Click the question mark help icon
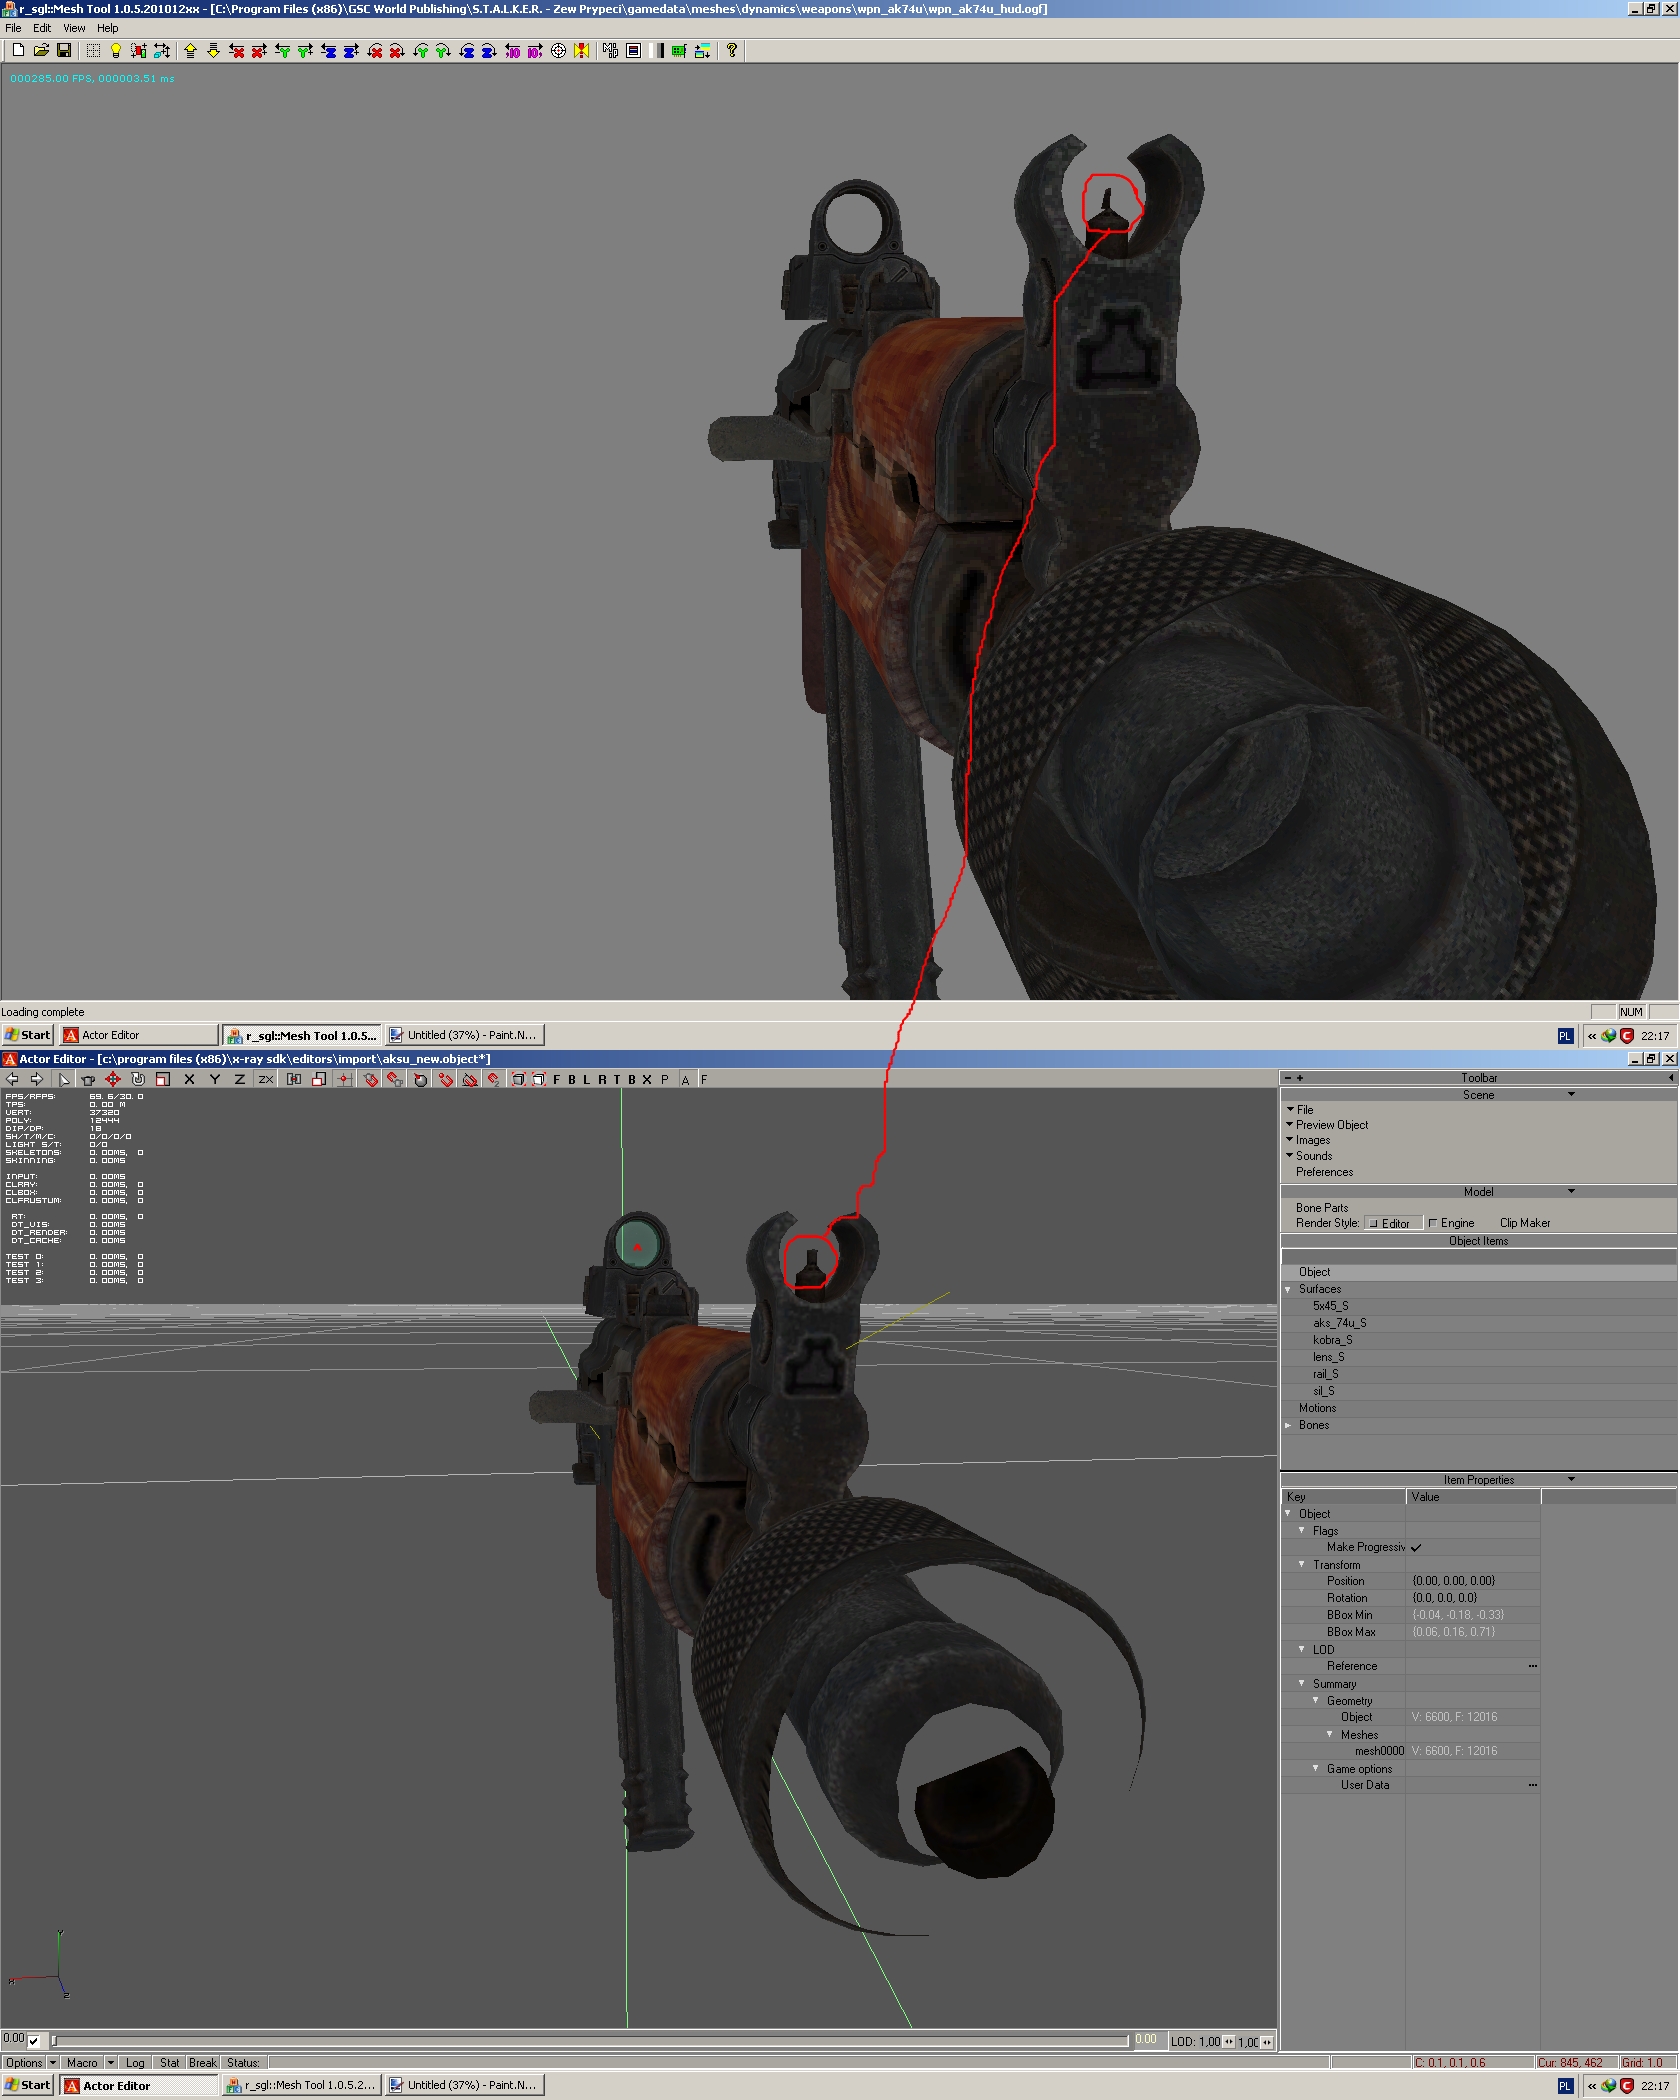This screenshot has width=1680, height=2100. point(732,50)
